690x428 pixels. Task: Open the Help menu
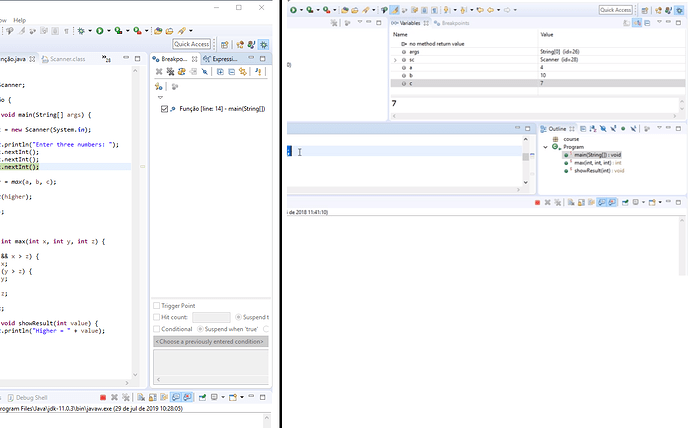tap(19, 20)
